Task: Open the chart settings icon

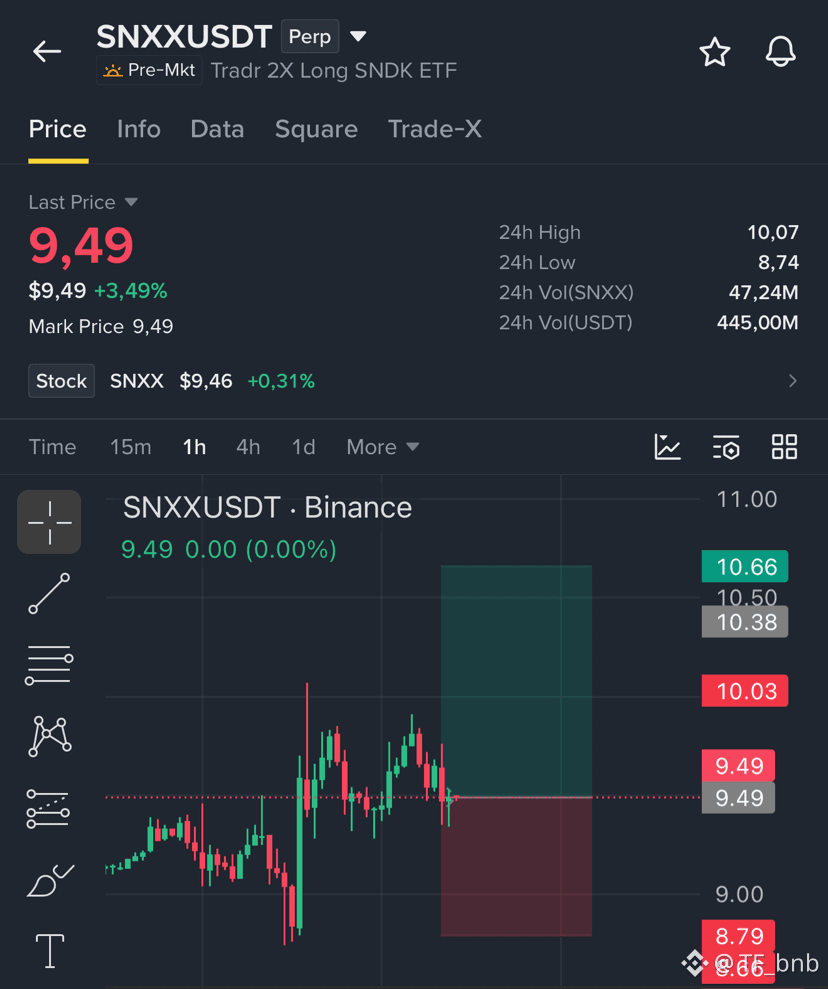Action: tap(726, 447)
